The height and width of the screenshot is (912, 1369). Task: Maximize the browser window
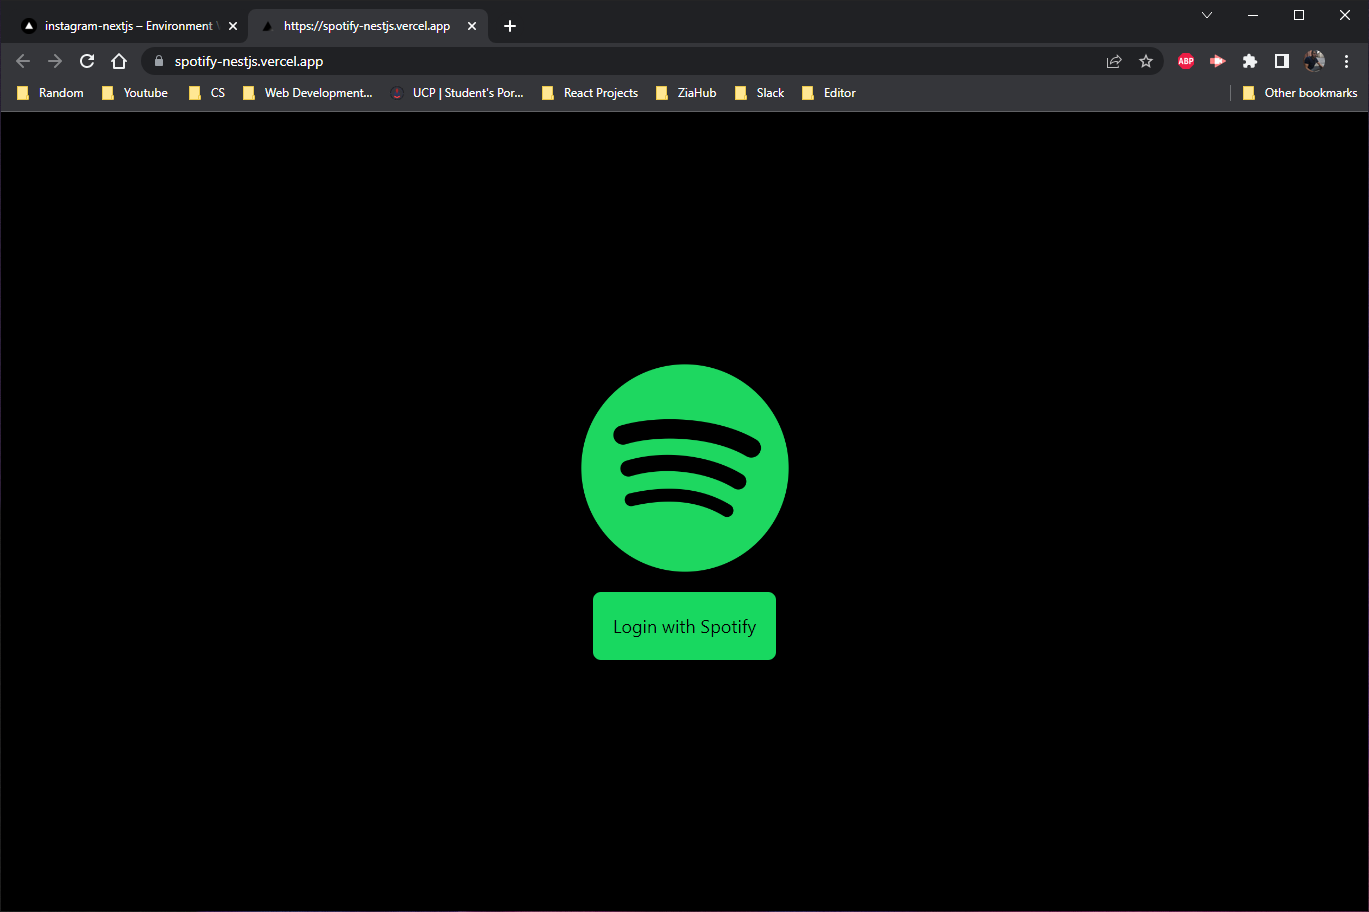pos(1299,15)
